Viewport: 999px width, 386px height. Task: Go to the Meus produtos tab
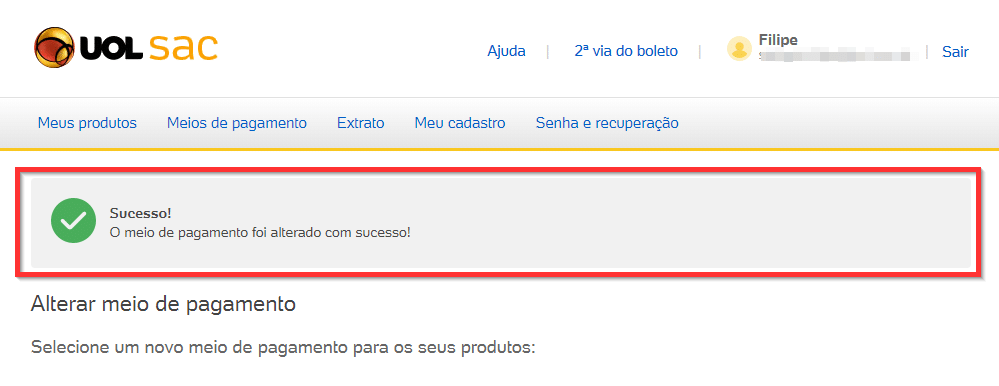click(x=87, y=123)
